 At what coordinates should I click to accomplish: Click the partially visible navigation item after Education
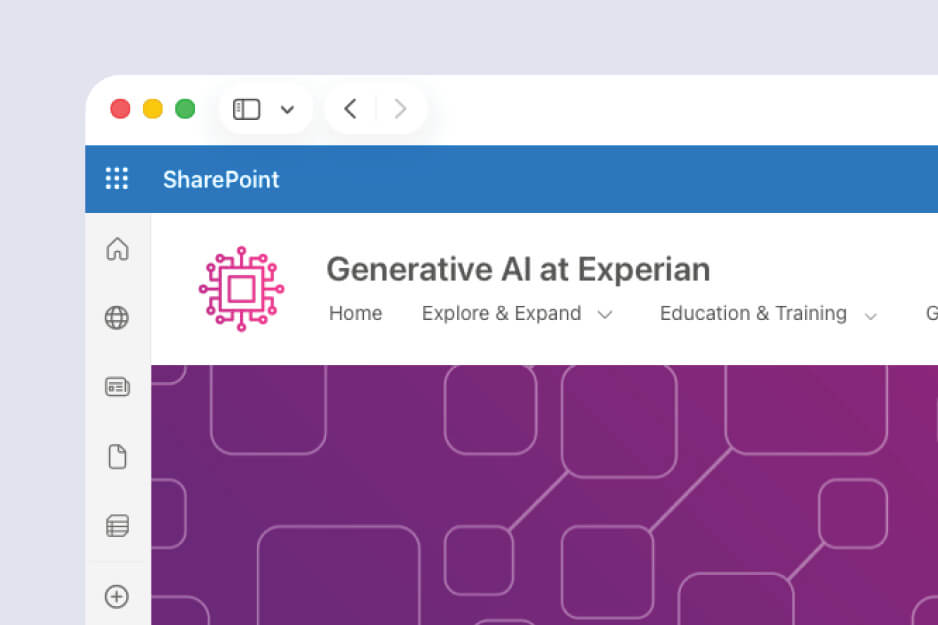[931, 313]
